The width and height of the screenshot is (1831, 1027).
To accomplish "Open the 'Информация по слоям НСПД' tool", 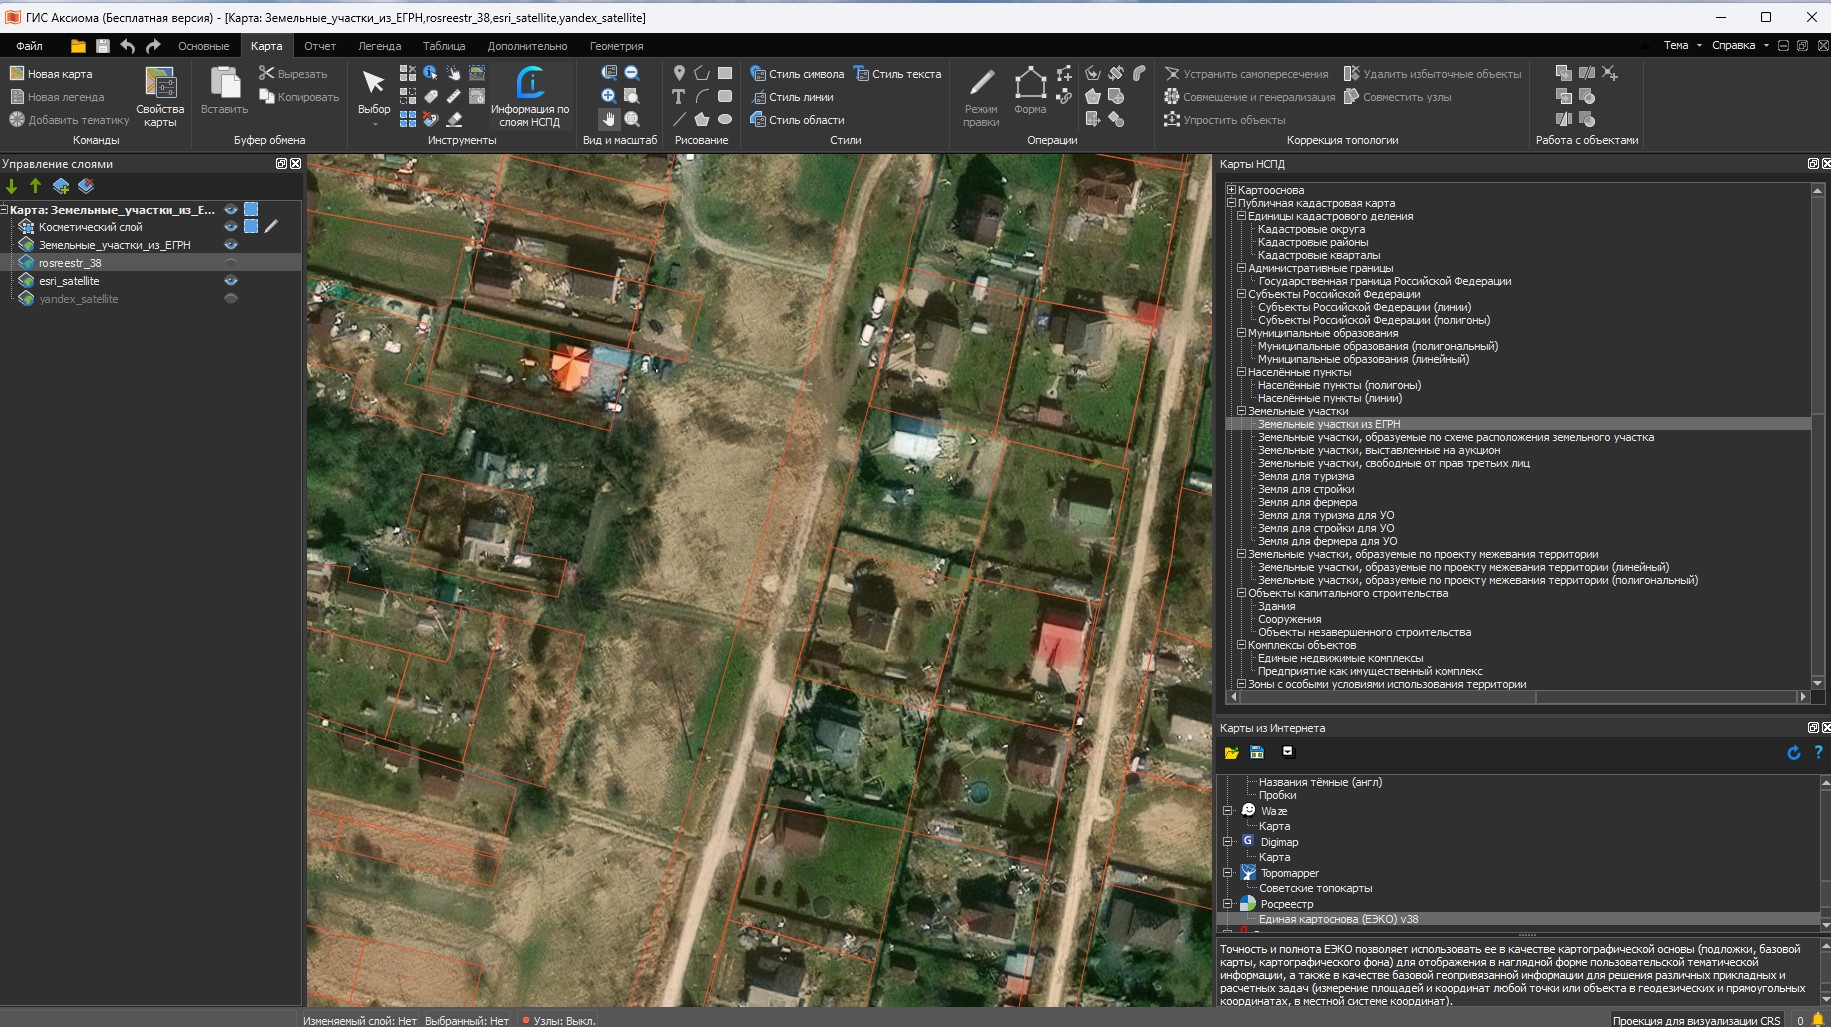I will click(529, 96).
